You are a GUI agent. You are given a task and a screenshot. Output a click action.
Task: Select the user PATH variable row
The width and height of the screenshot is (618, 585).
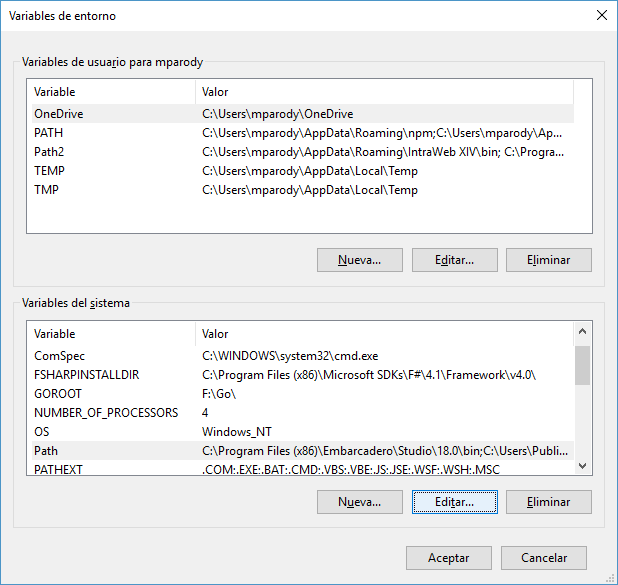tap(303, 133)
